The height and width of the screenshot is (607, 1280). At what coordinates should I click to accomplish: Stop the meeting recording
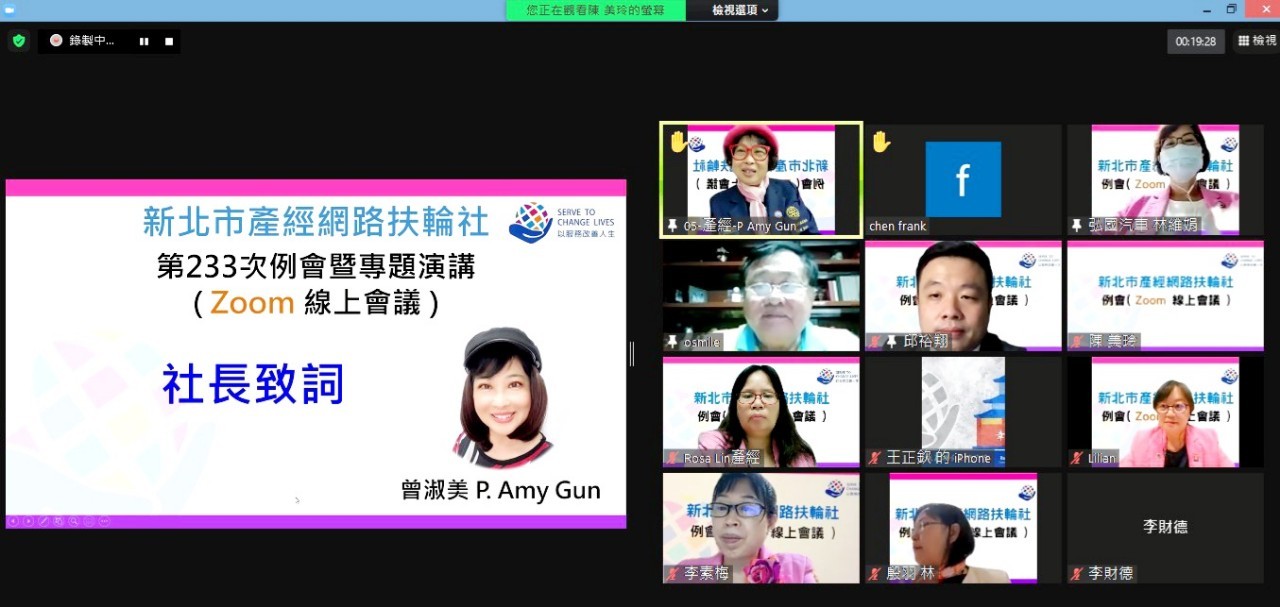pyautogui.click(x=169, y=41)
